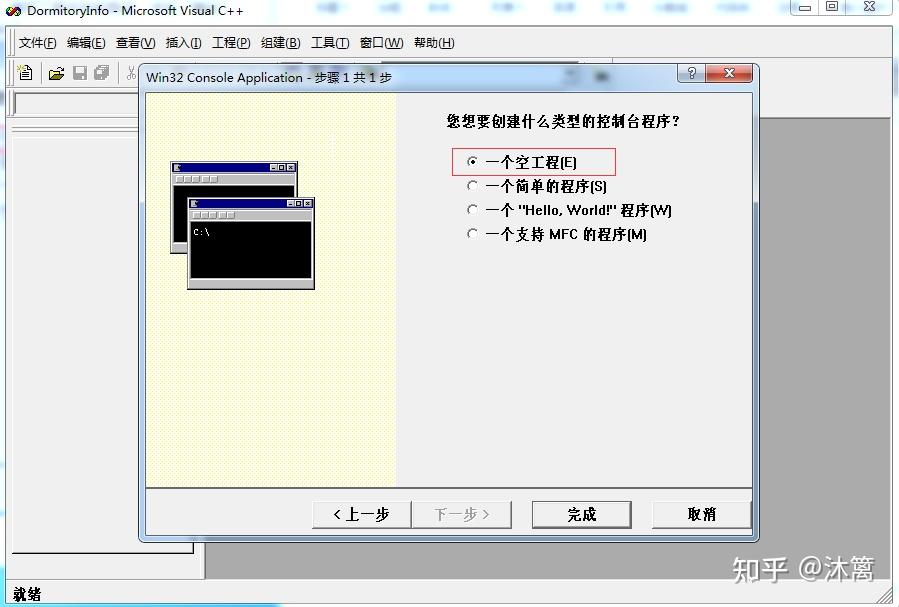
Task: Click the Open file toolbar icon
Action: 56,72
